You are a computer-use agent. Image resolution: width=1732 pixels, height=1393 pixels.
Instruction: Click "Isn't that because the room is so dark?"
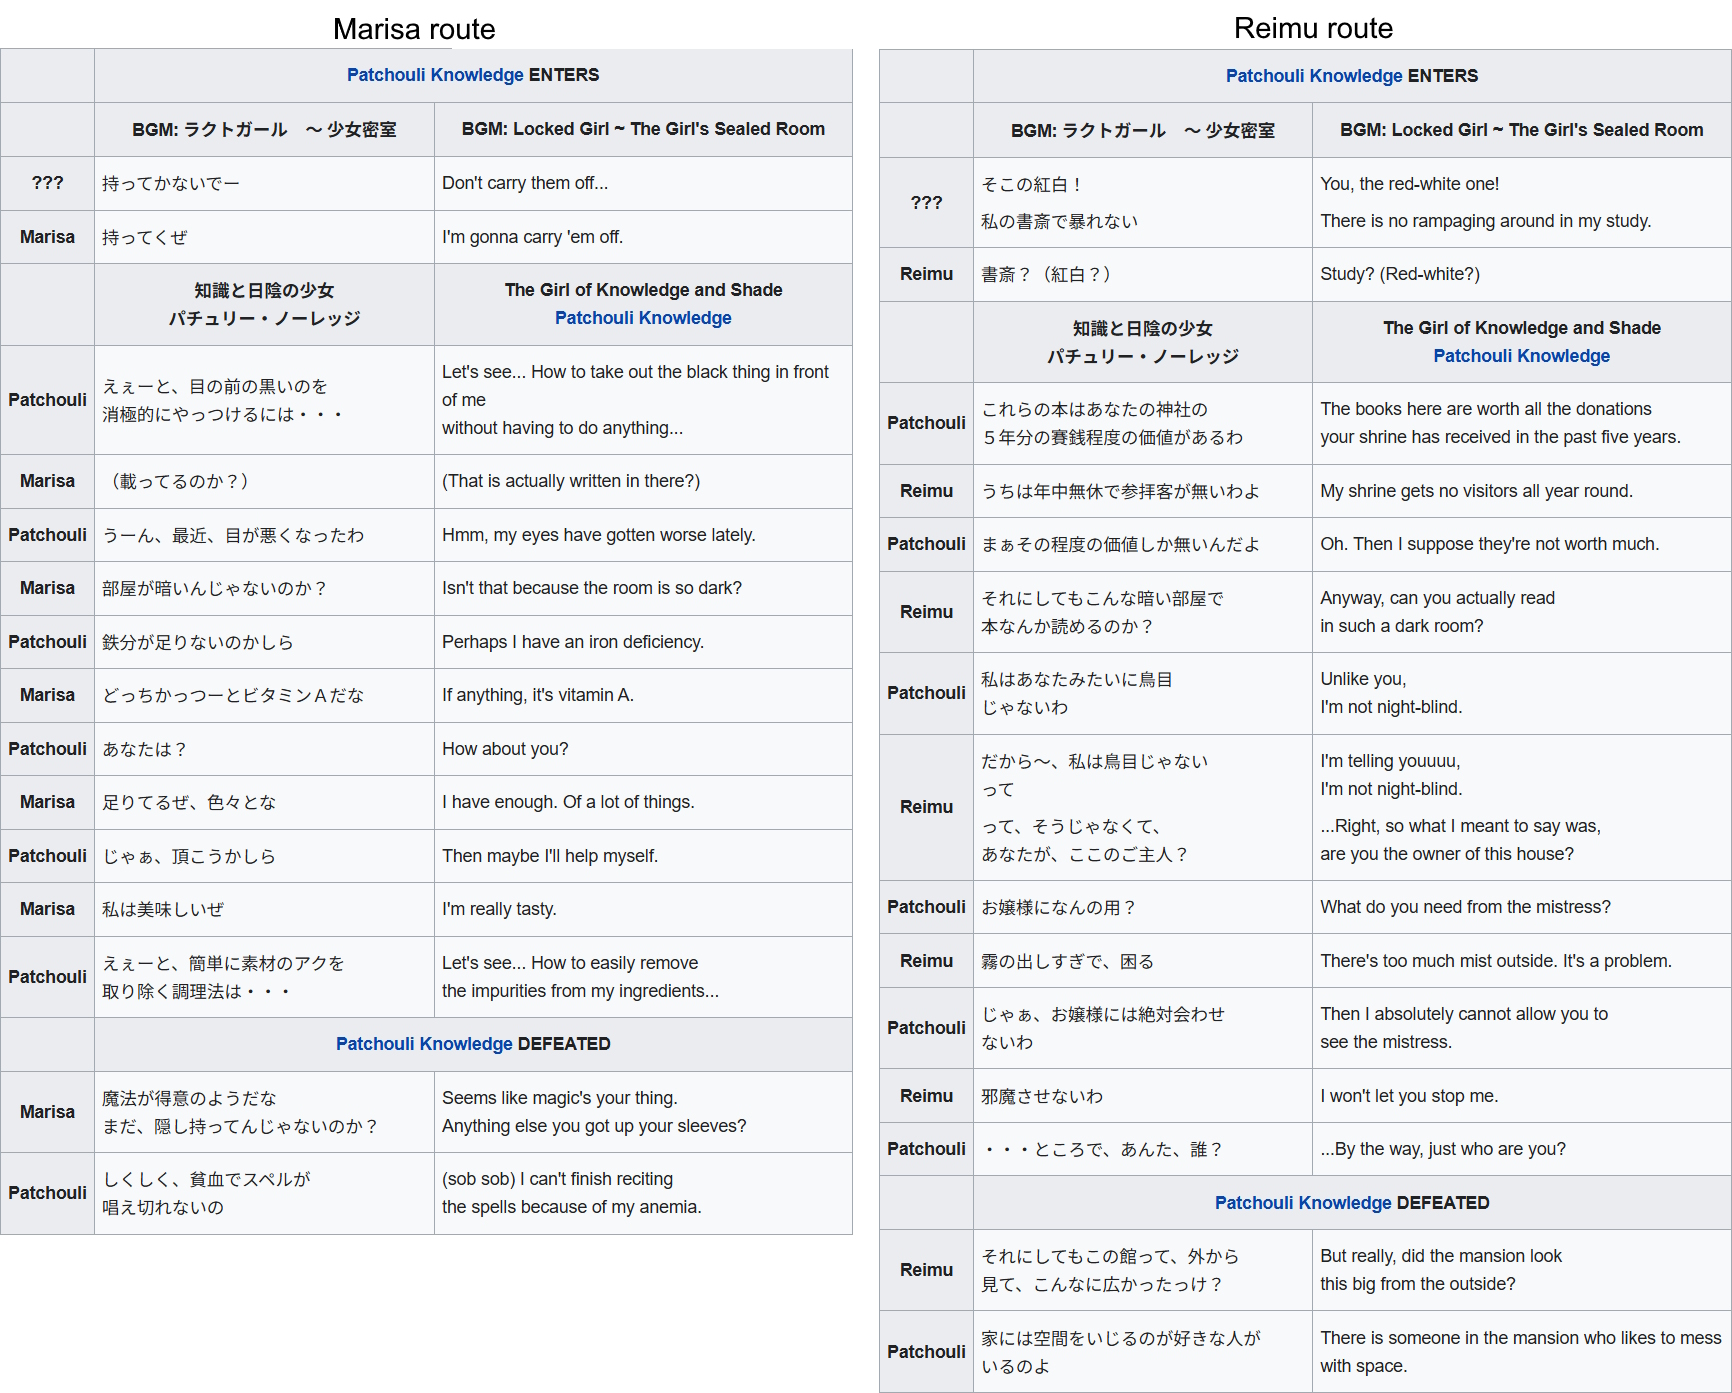pyautogui.click(x=592, y=588)
